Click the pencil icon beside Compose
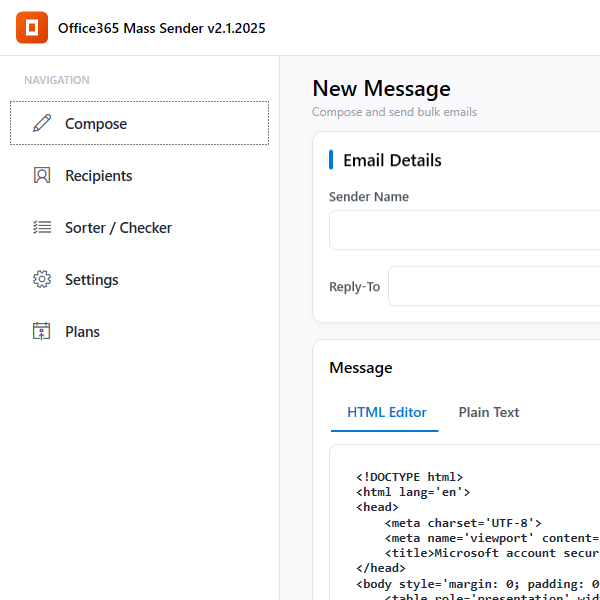 pos(42,124)
